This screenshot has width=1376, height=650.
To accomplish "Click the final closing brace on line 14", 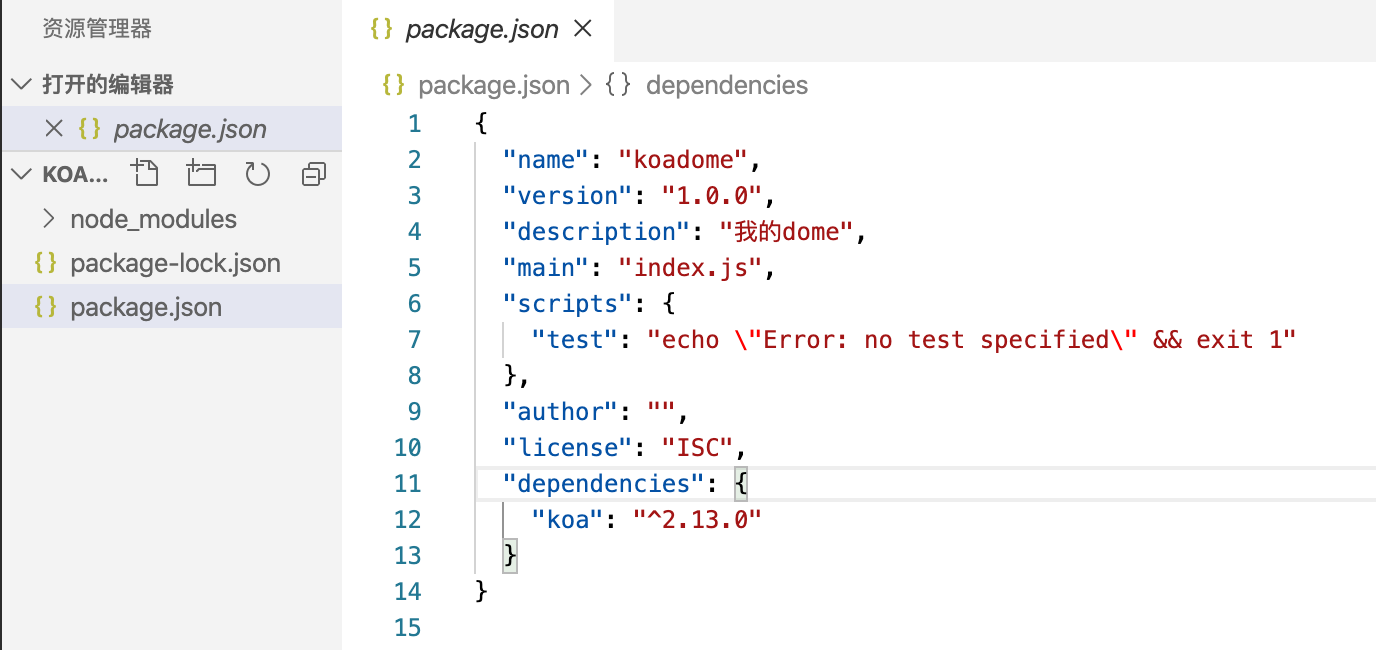I will (481, 592).
